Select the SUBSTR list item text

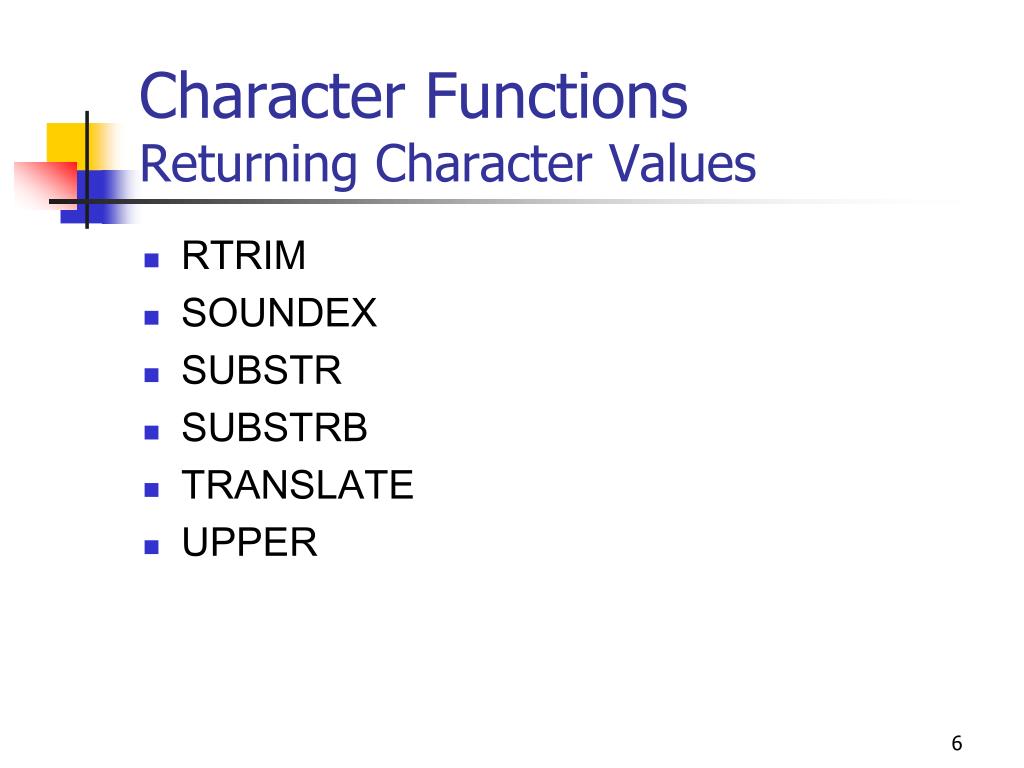pos(262,370)
